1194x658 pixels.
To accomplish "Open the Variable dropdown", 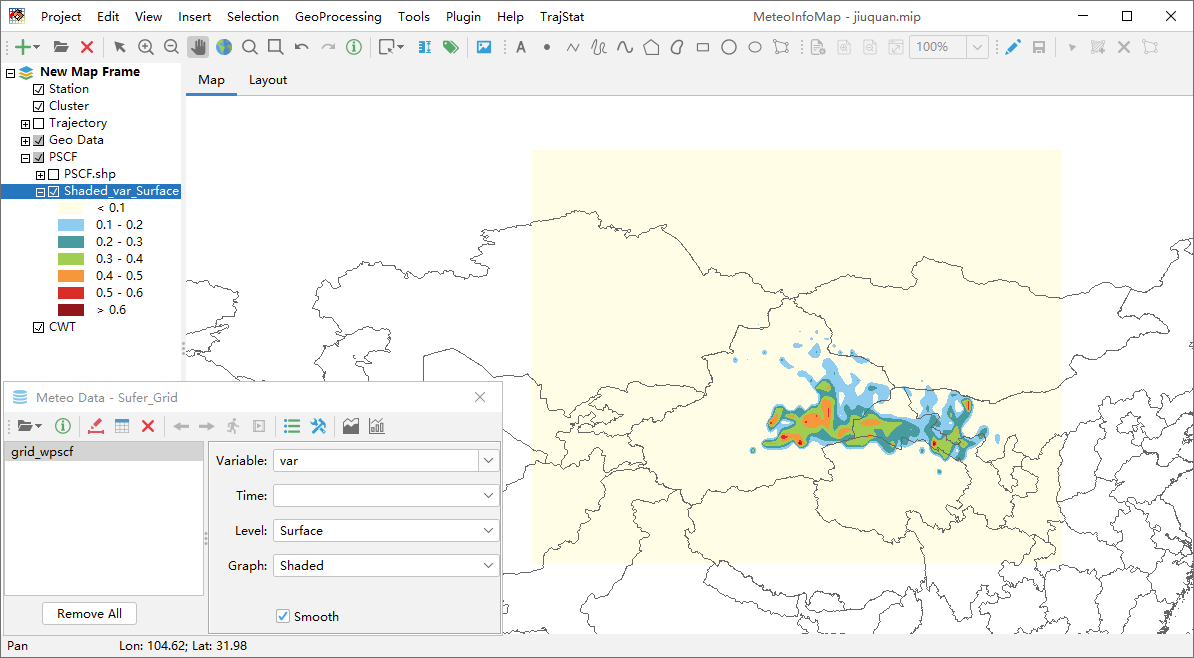I will (x=488, y=460).
